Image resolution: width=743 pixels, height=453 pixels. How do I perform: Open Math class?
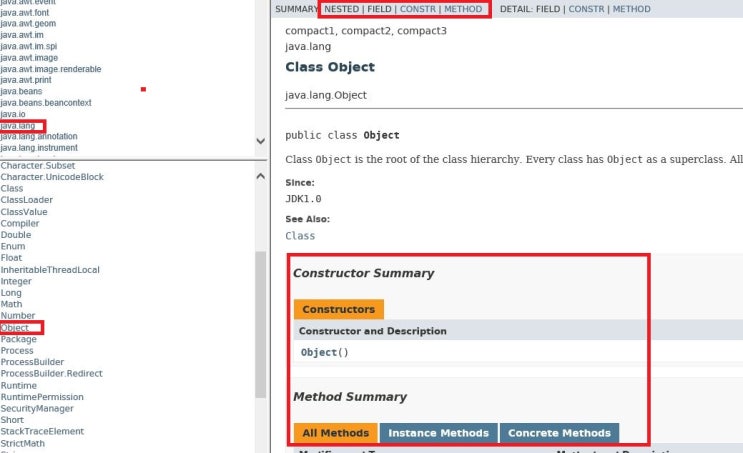11,304
